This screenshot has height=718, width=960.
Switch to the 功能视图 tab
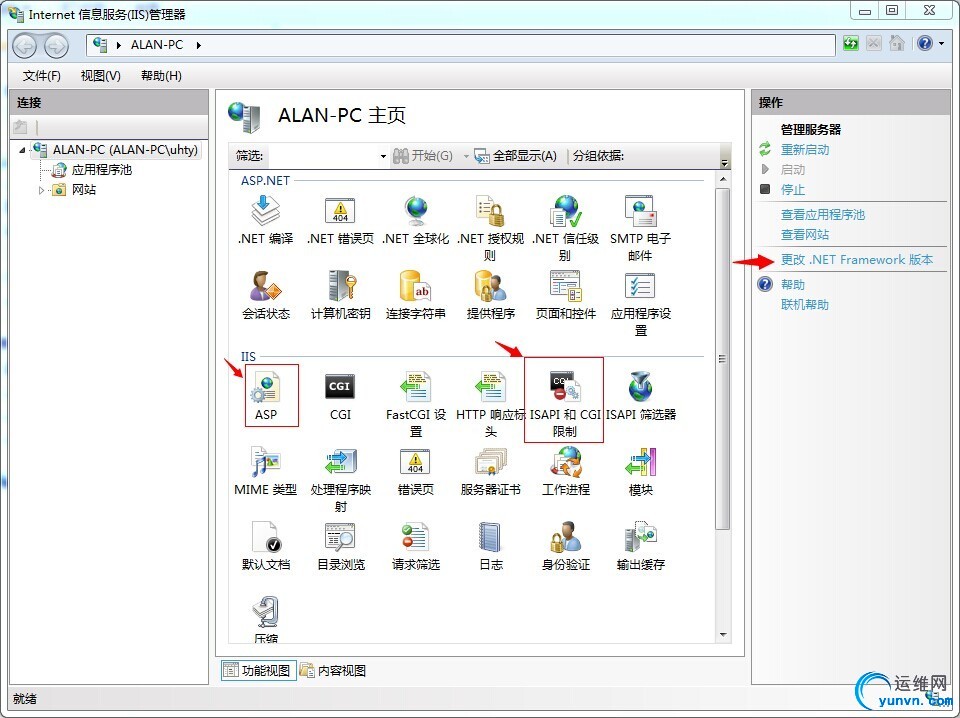tap(258, 670)
